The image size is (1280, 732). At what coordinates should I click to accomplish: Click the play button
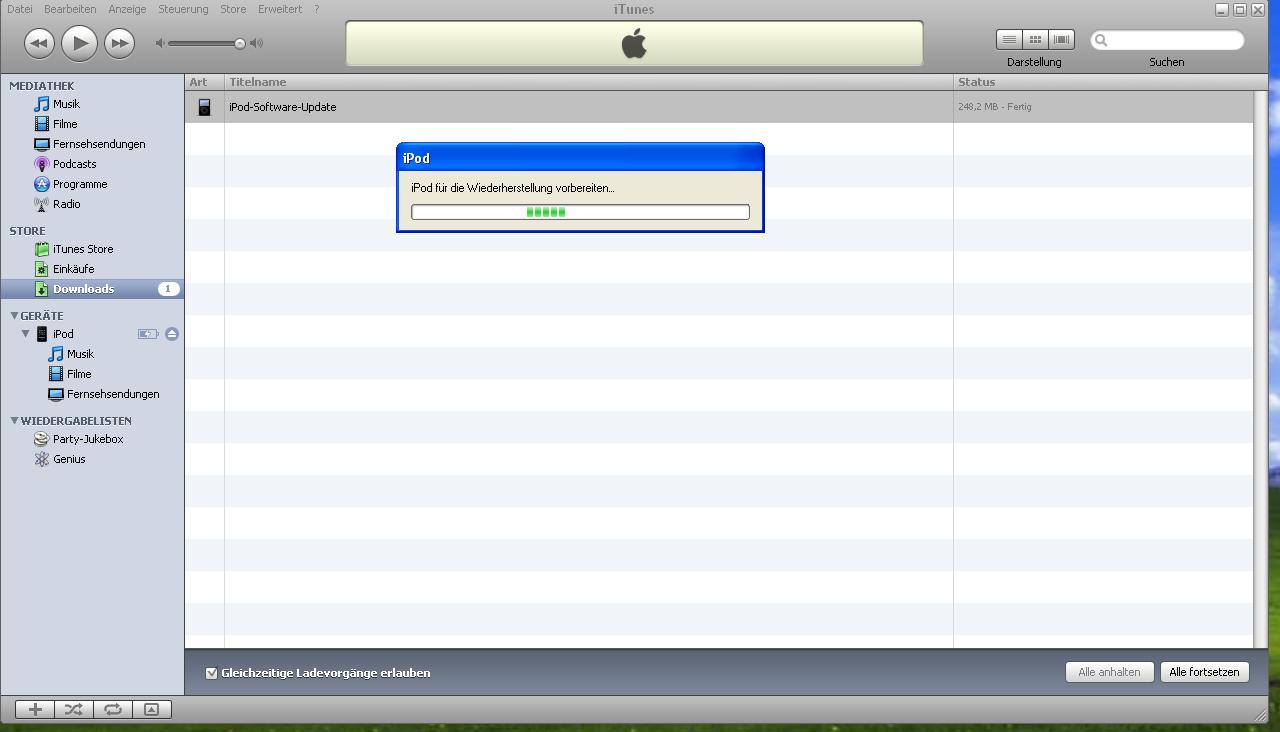(79, 43)
